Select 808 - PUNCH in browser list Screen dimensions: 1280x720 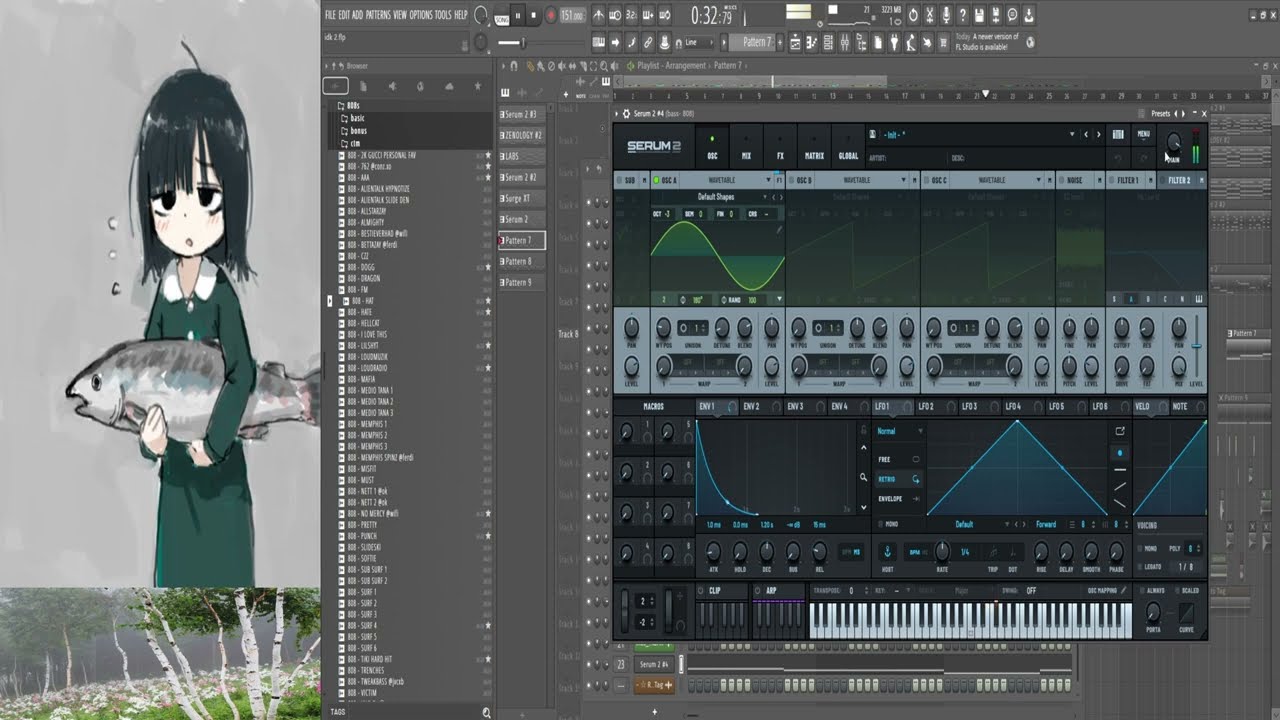(x=363, y=536)
